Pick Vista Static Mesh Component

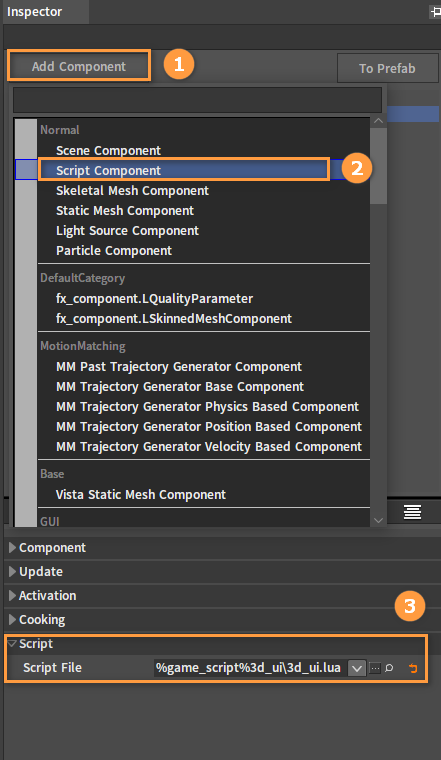pyautogui.click(x=141, y=494)
